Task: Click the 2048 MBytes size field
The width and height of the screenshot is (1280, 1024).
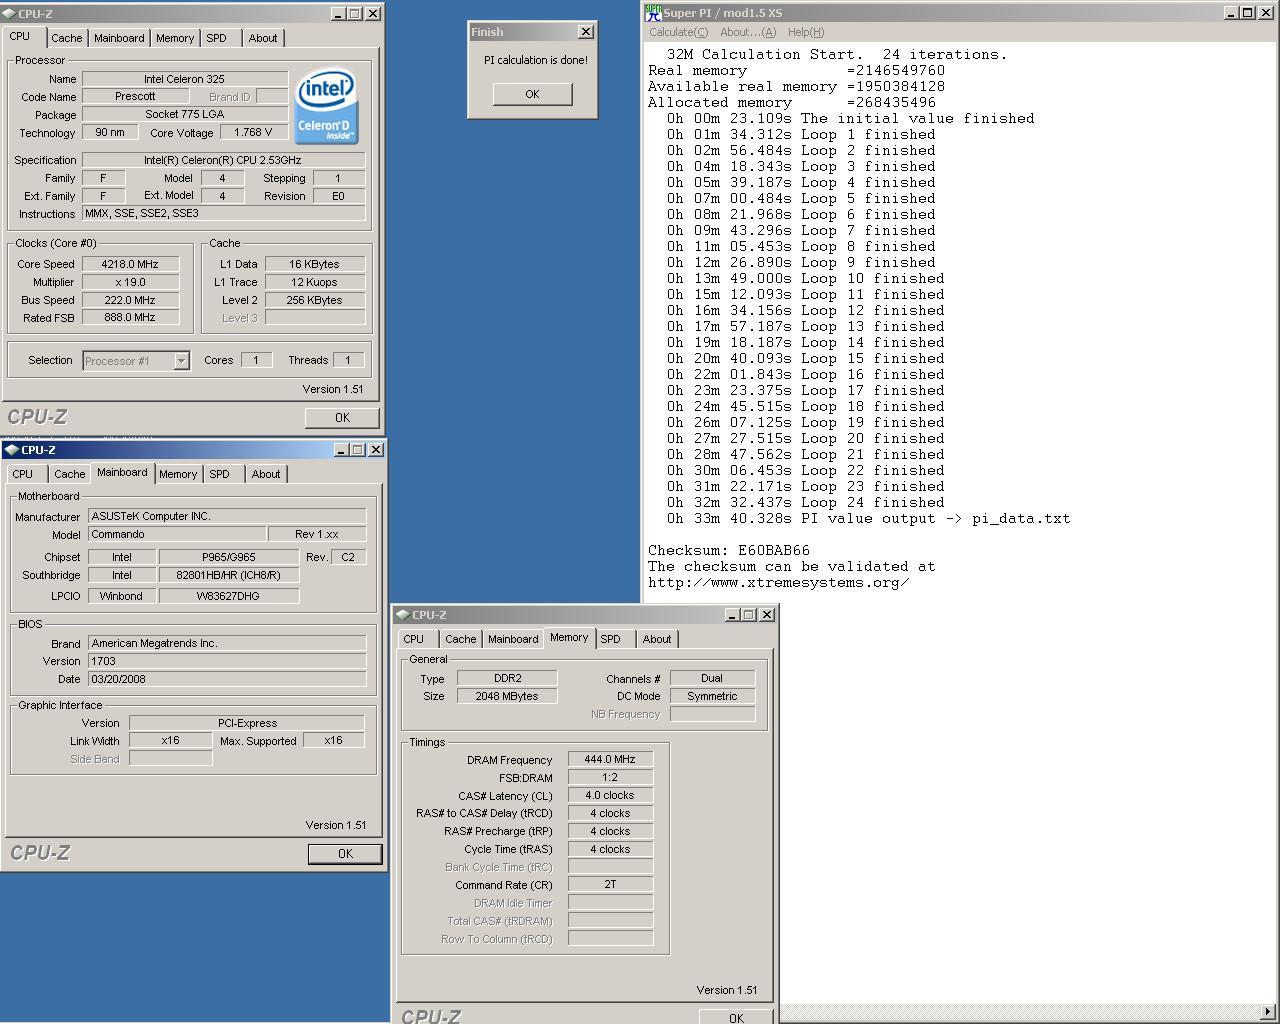Action: [507, 696]
